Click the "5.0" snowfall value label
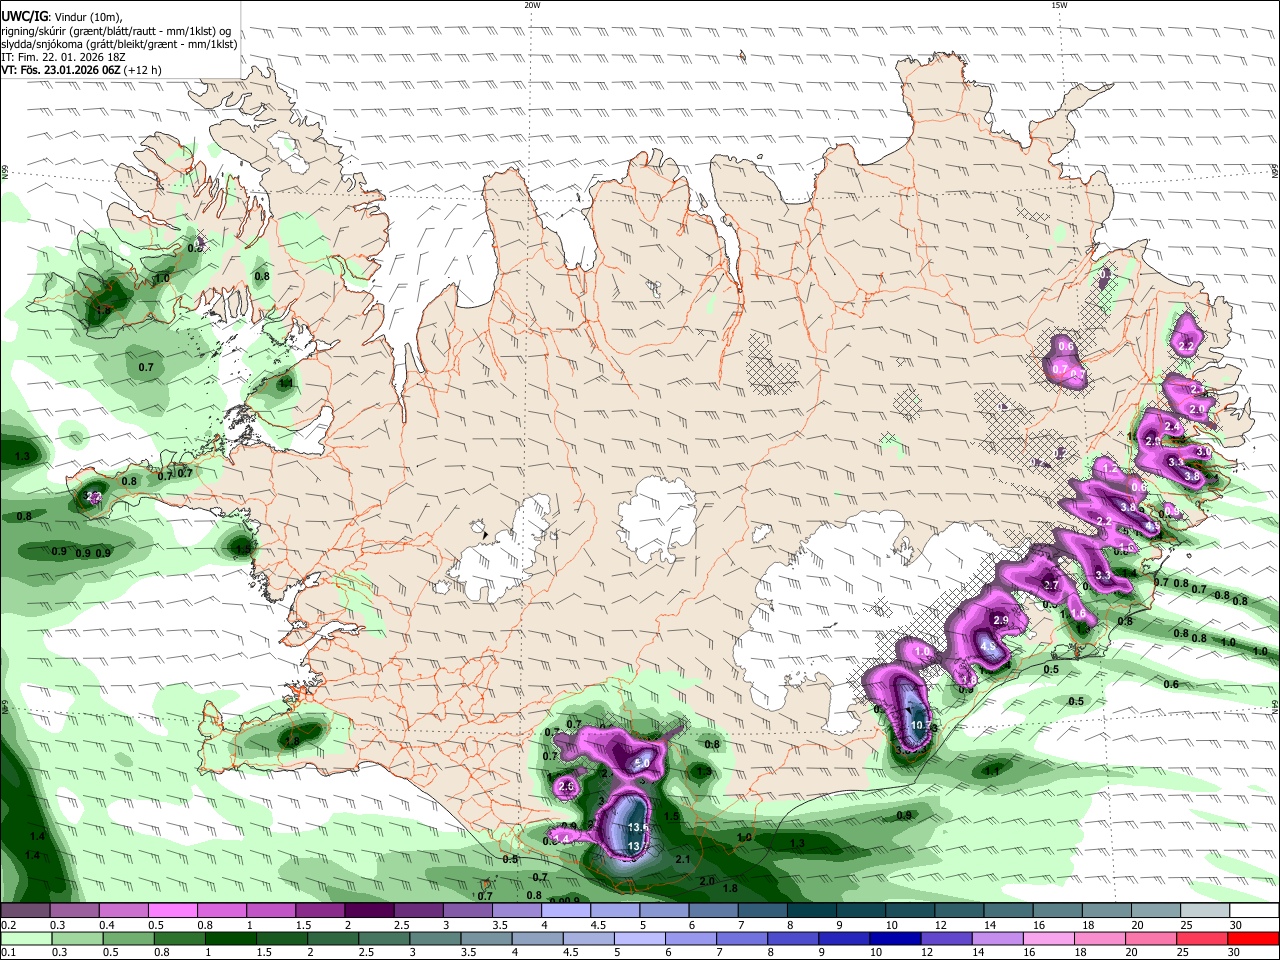The height and width of the screenshot is (960, 1280). 641,763
